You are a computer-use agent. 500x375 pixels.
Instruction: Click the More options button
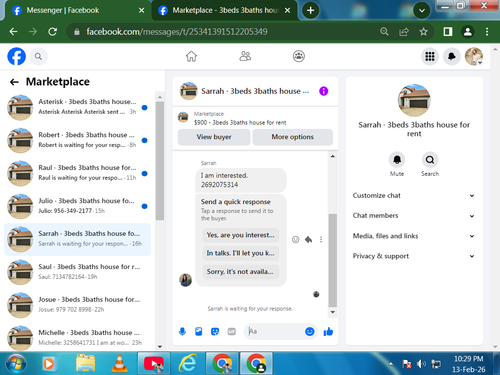[292, 137]
